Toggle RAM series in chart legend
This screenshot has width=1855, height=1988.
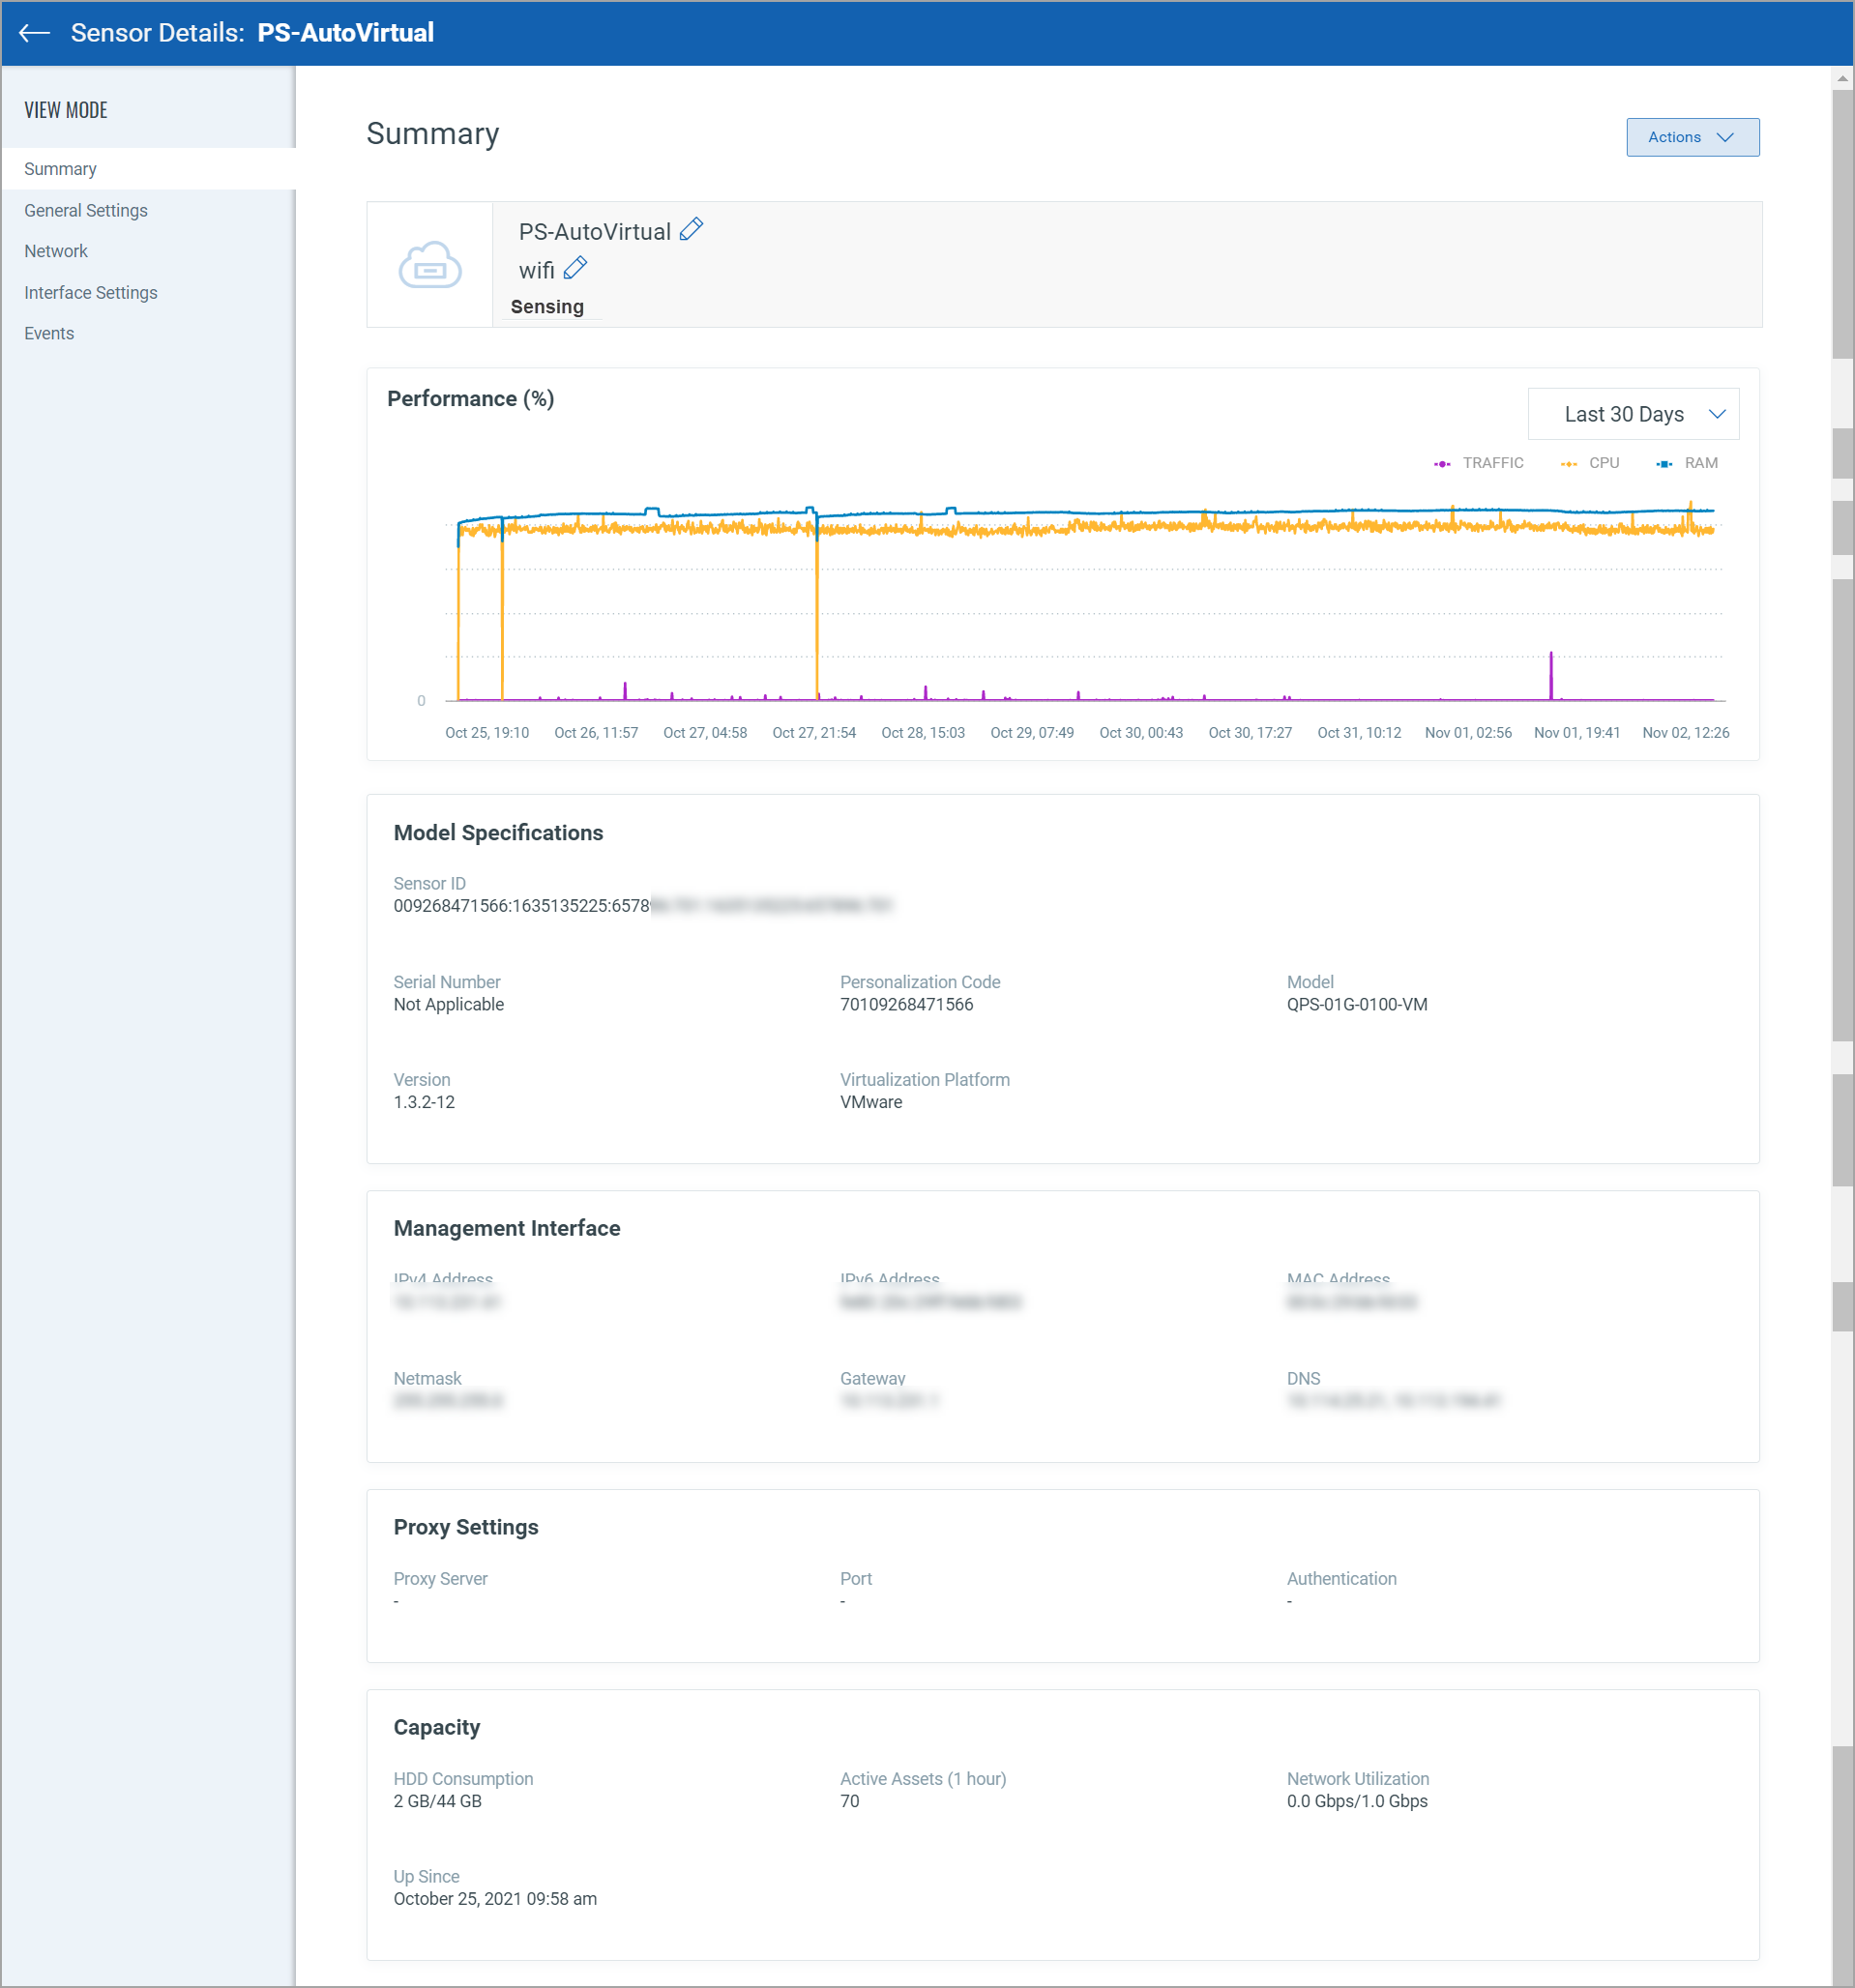pyautogui.click(x=1688, y=463)
